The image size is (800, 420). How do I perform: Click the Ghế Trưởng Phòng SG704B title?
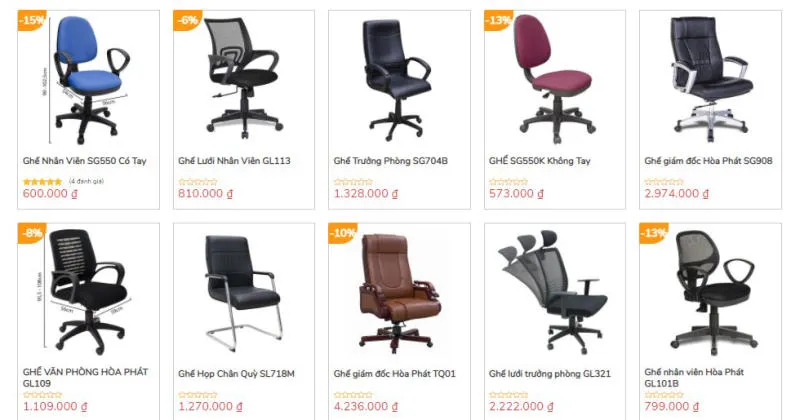[391, 161]
